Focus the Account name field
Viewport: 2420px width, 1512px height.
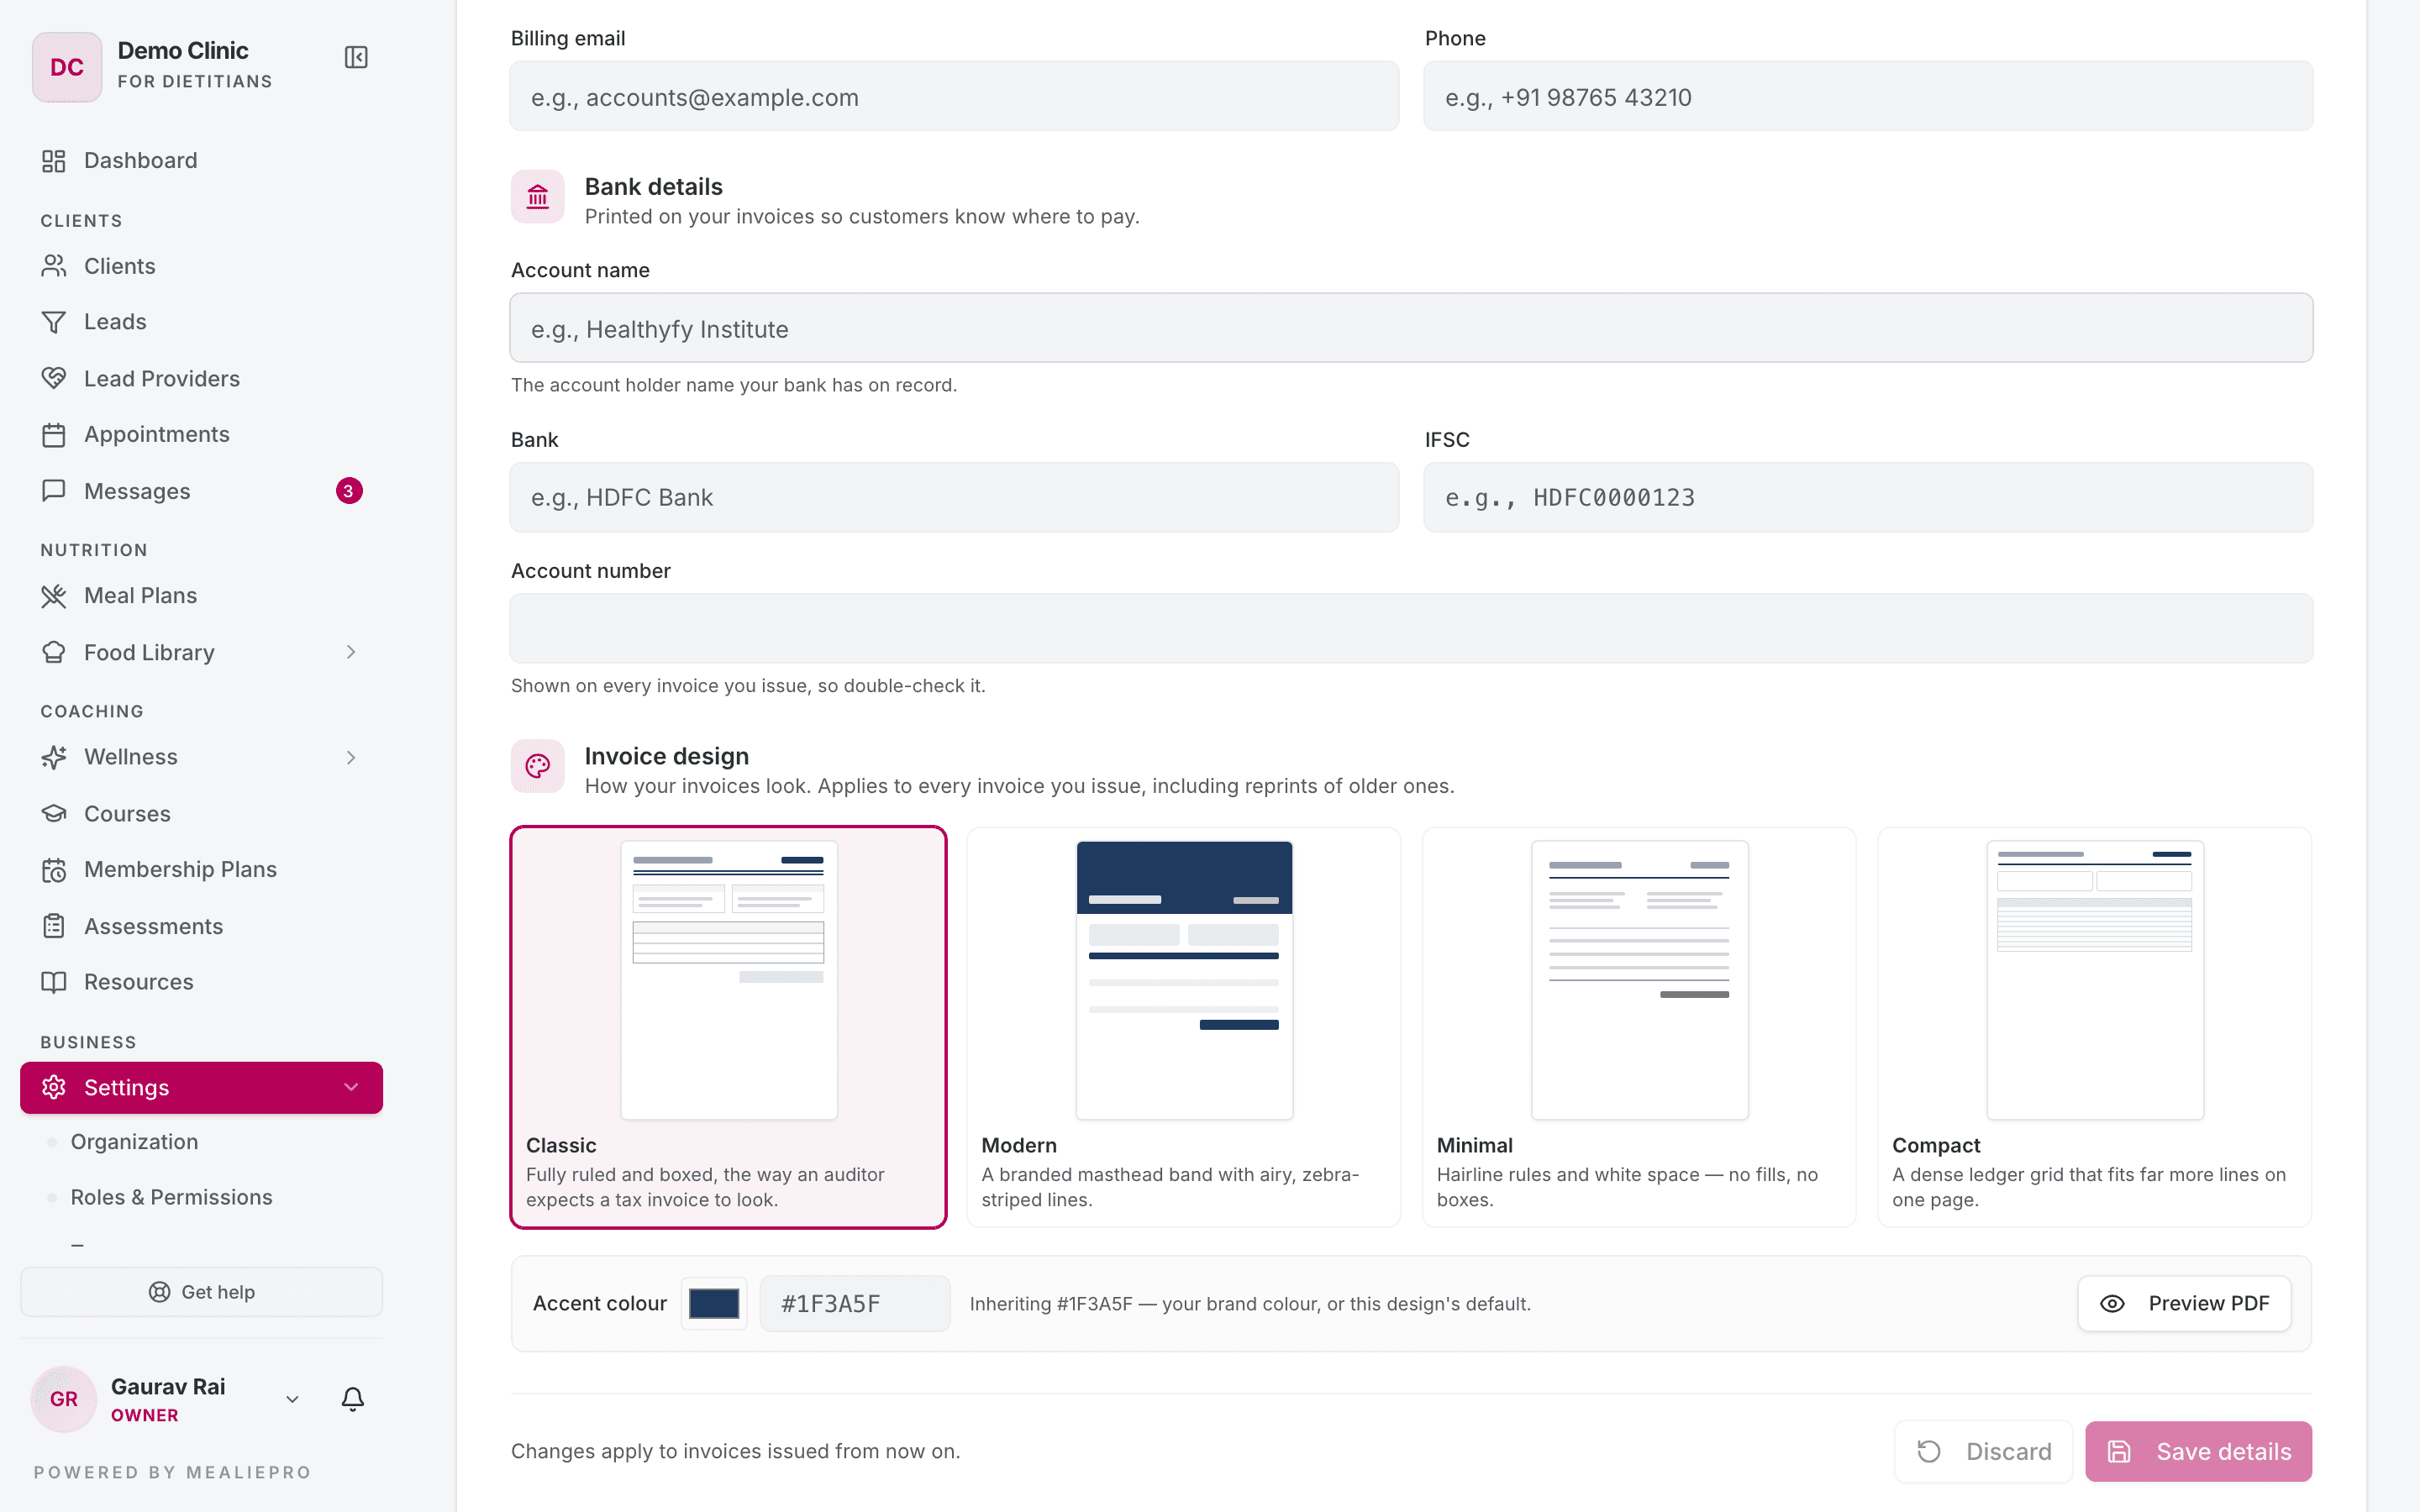pos(1411,328)
